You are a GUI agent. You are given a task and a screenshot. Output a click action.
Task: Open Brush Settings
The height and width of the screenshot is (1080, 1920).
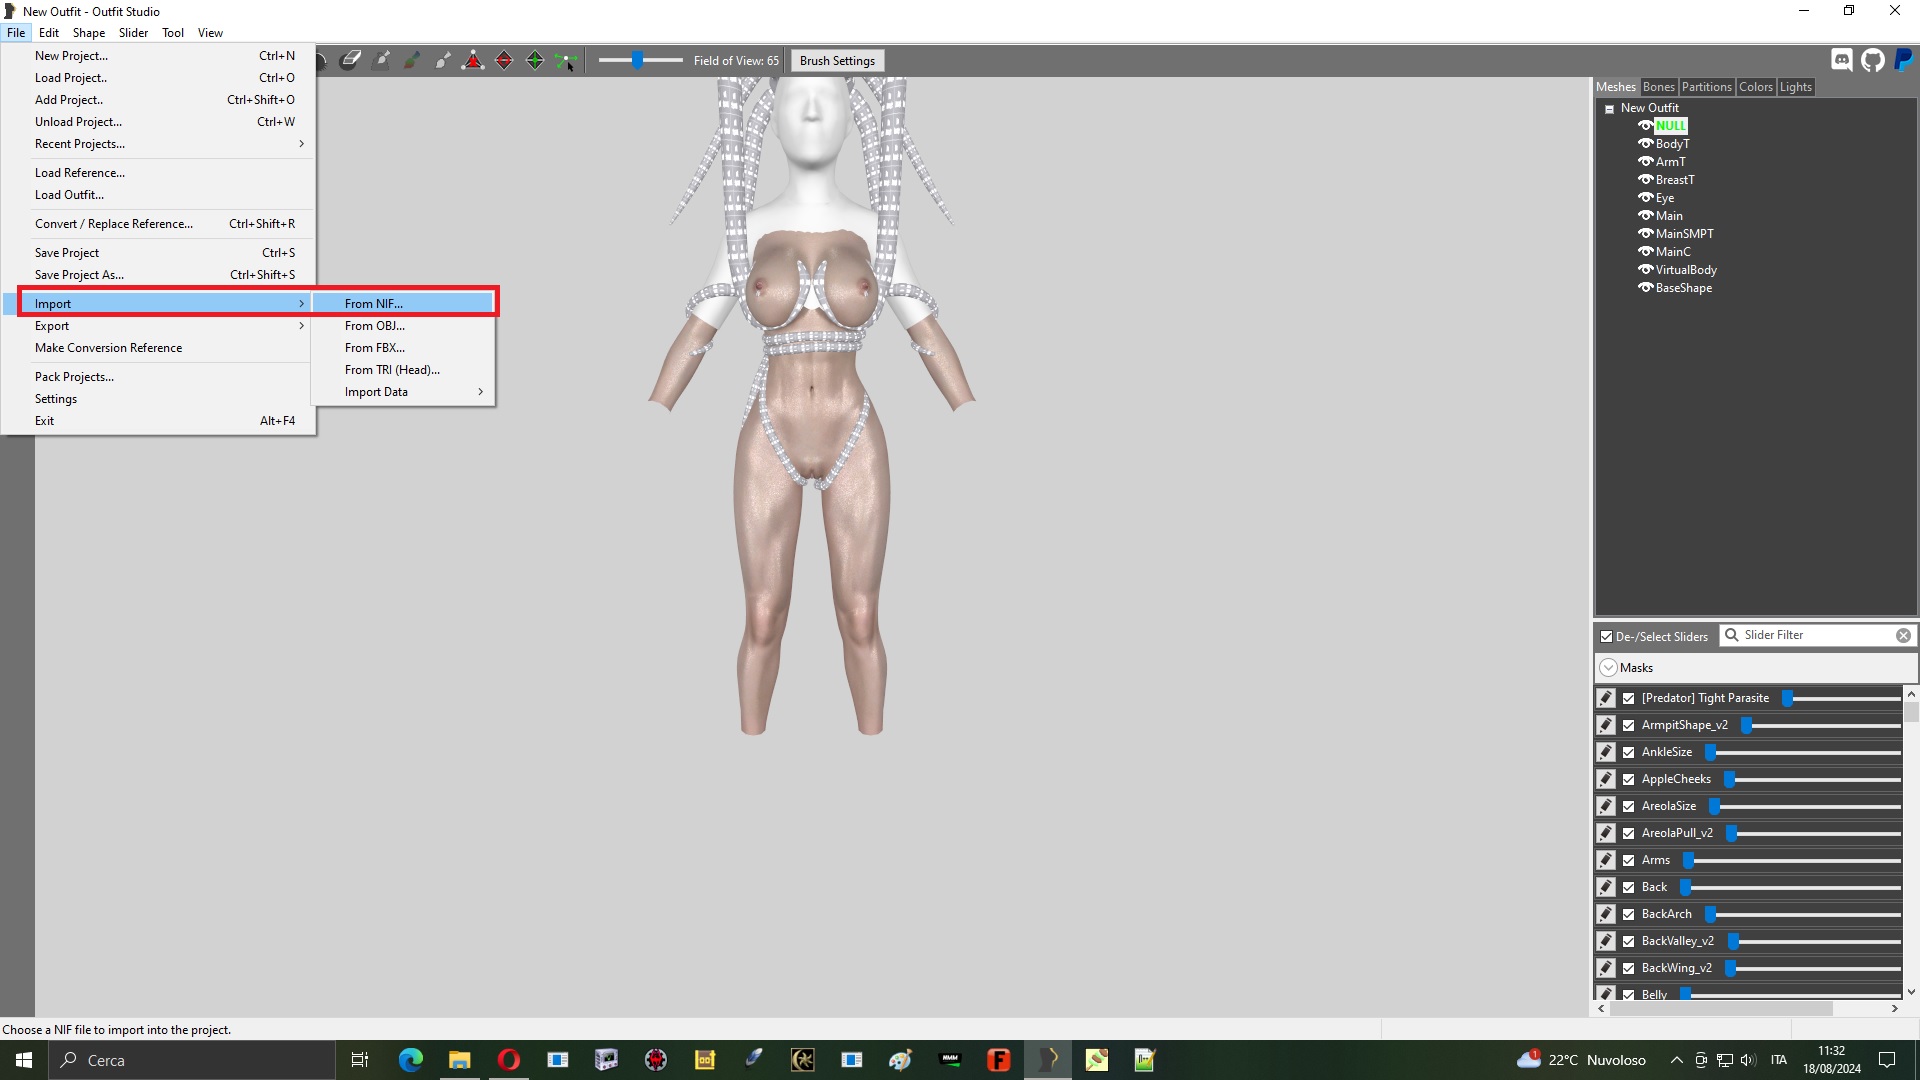(x=837, y=61)
